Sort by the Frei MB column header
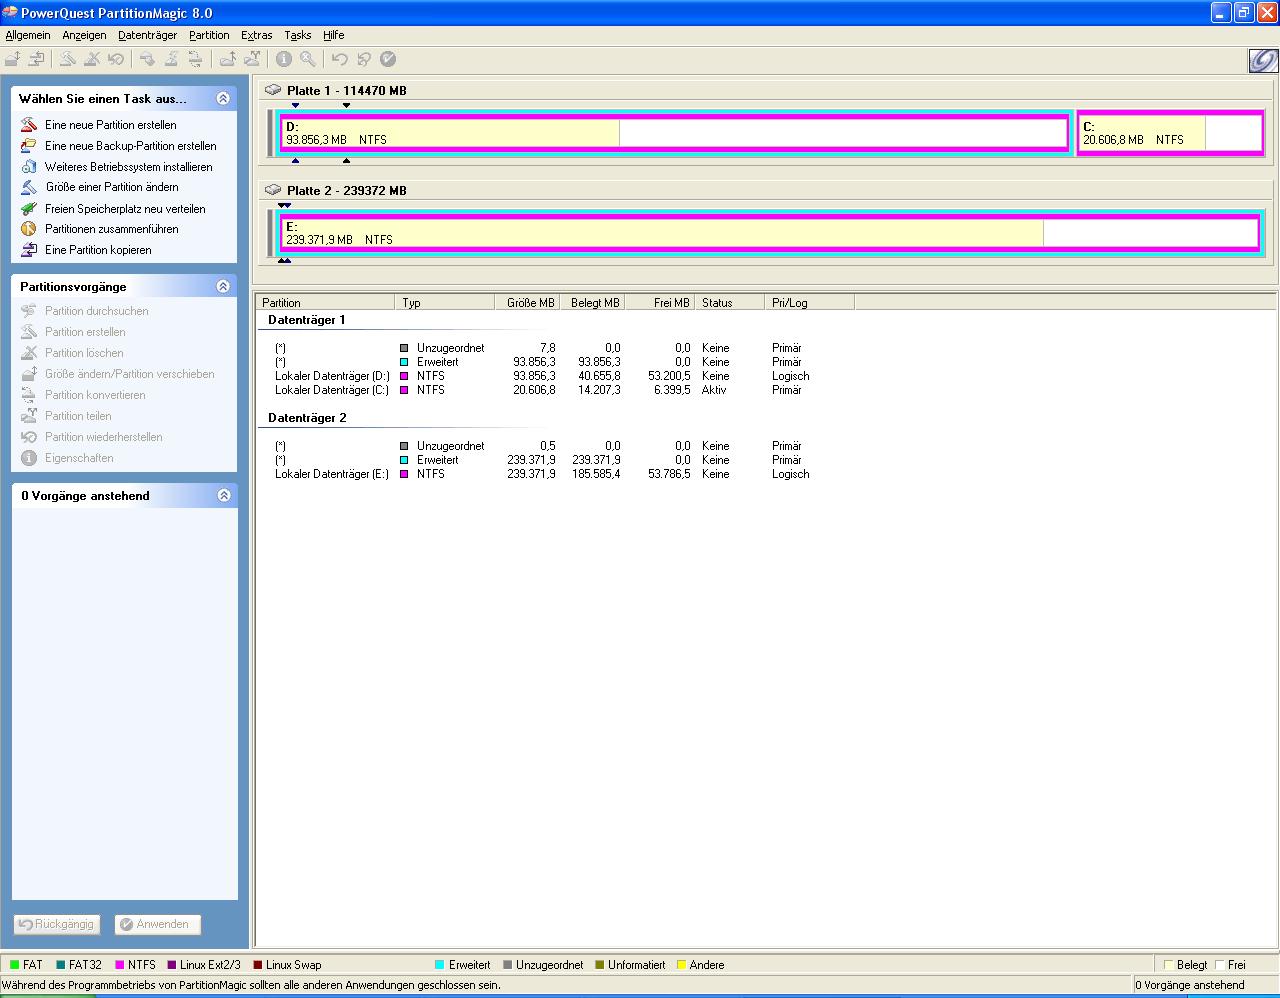 662,302
